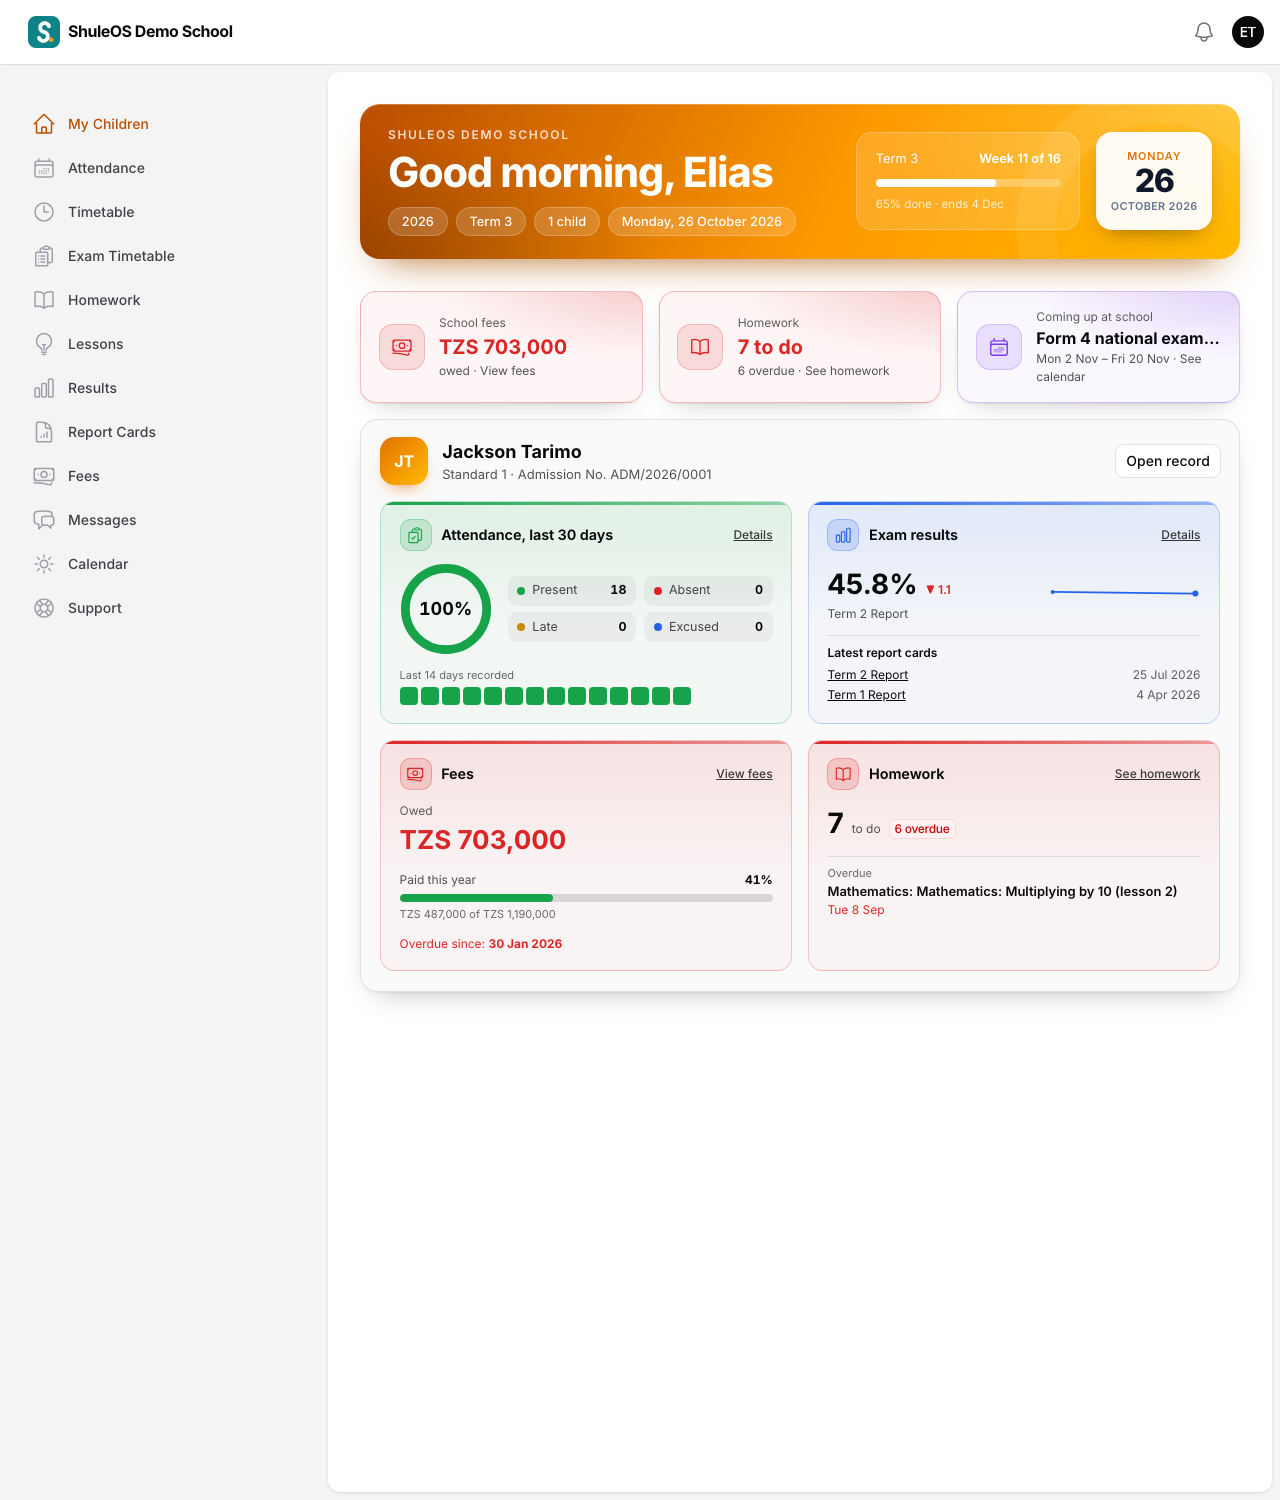The width and height of the screenshot is (1280, 1500).
Task: Click the See homework link
Action: coord(1158,774)
